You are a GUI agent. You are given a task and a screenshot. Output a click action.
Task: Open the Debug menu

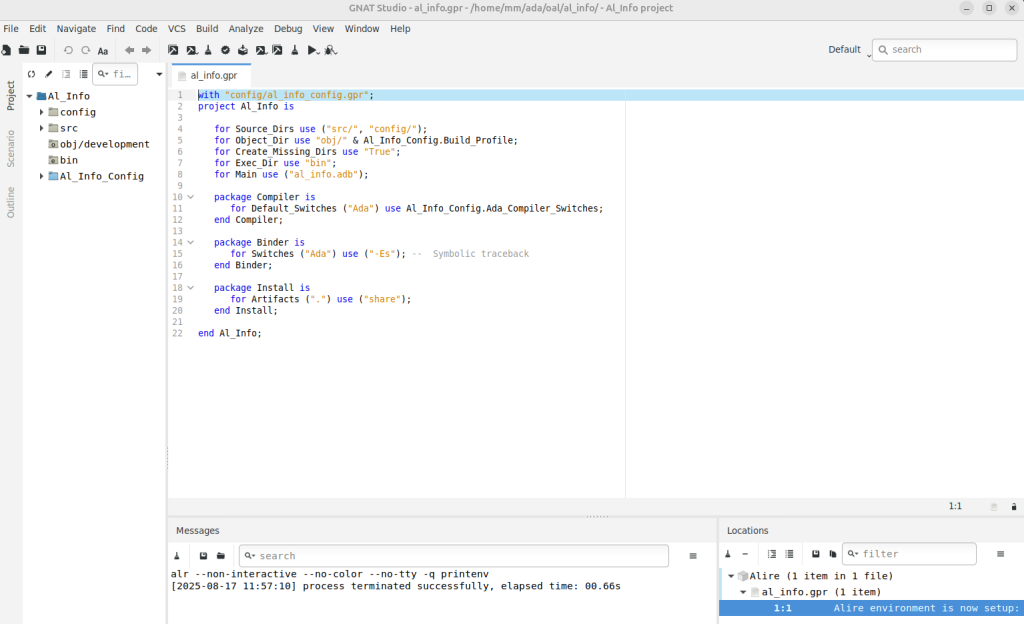[x=288, y=29]
